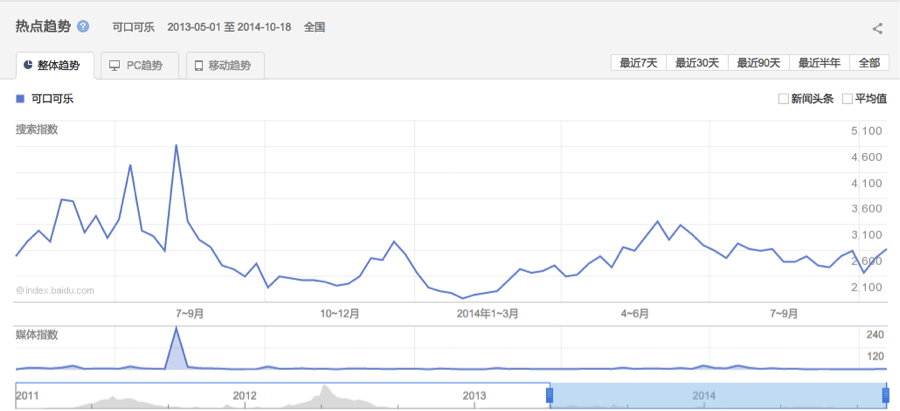Screen dimensions: 900x411
Task: Click the 搜索指数 chart label
Action: pyautogui.click(x=37, y=129)
